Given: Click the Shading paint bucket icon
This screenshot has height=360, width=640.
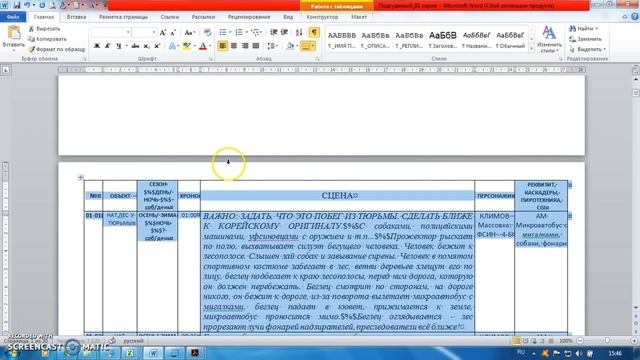Looking at the screenshot, I should pos(290,46).
